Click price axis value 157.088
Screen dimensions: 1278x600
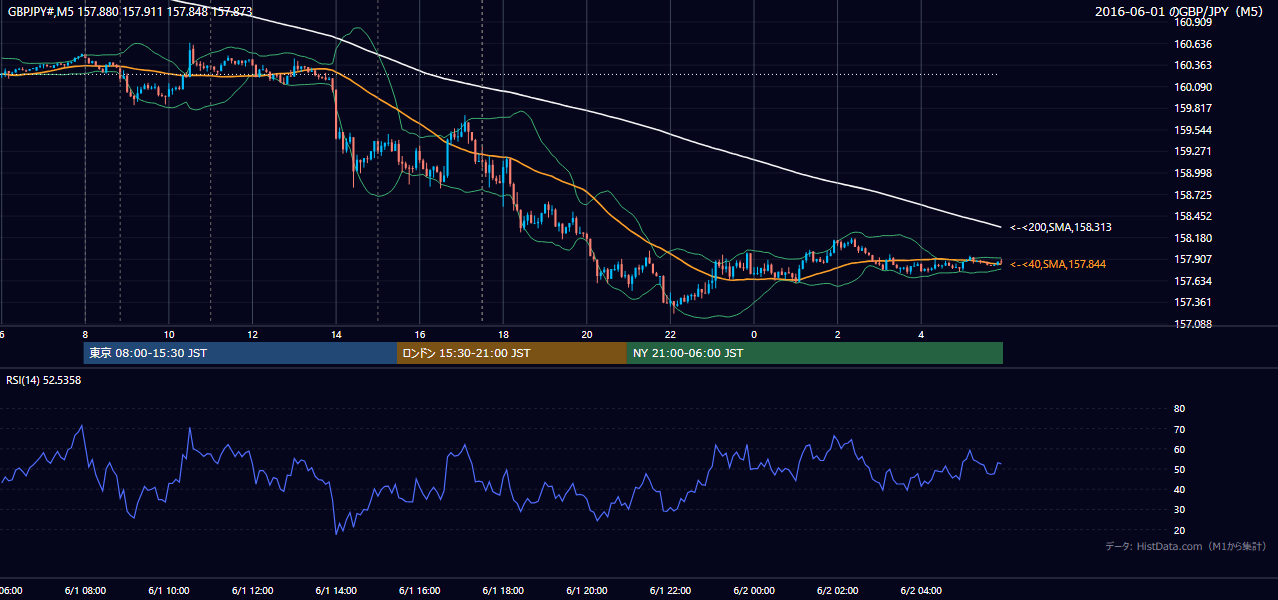pyautogui.click(x=1194, y=324)
